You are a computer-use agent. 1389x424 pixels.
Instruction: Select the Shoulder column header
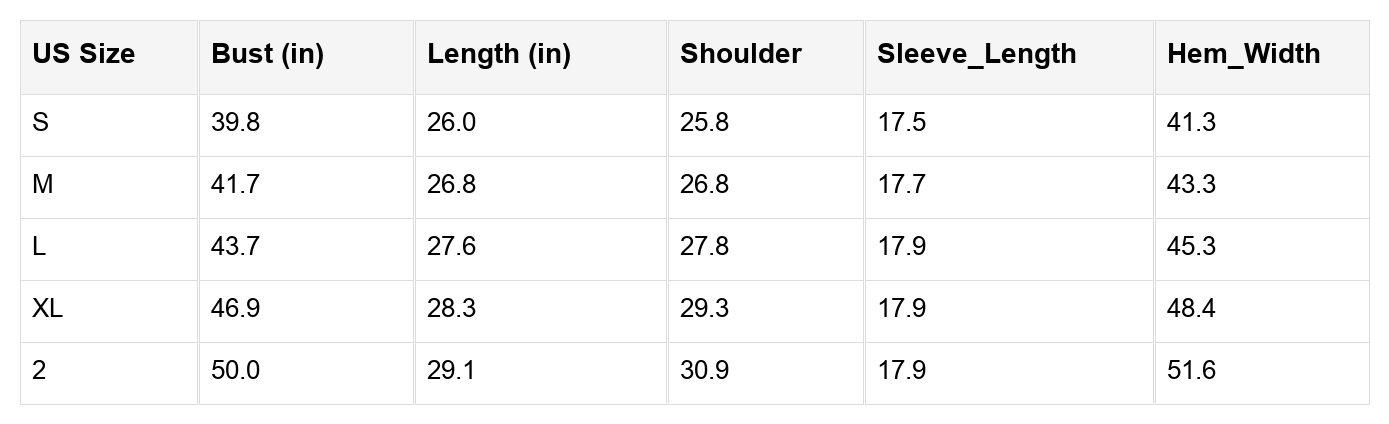tap(741, 54)
